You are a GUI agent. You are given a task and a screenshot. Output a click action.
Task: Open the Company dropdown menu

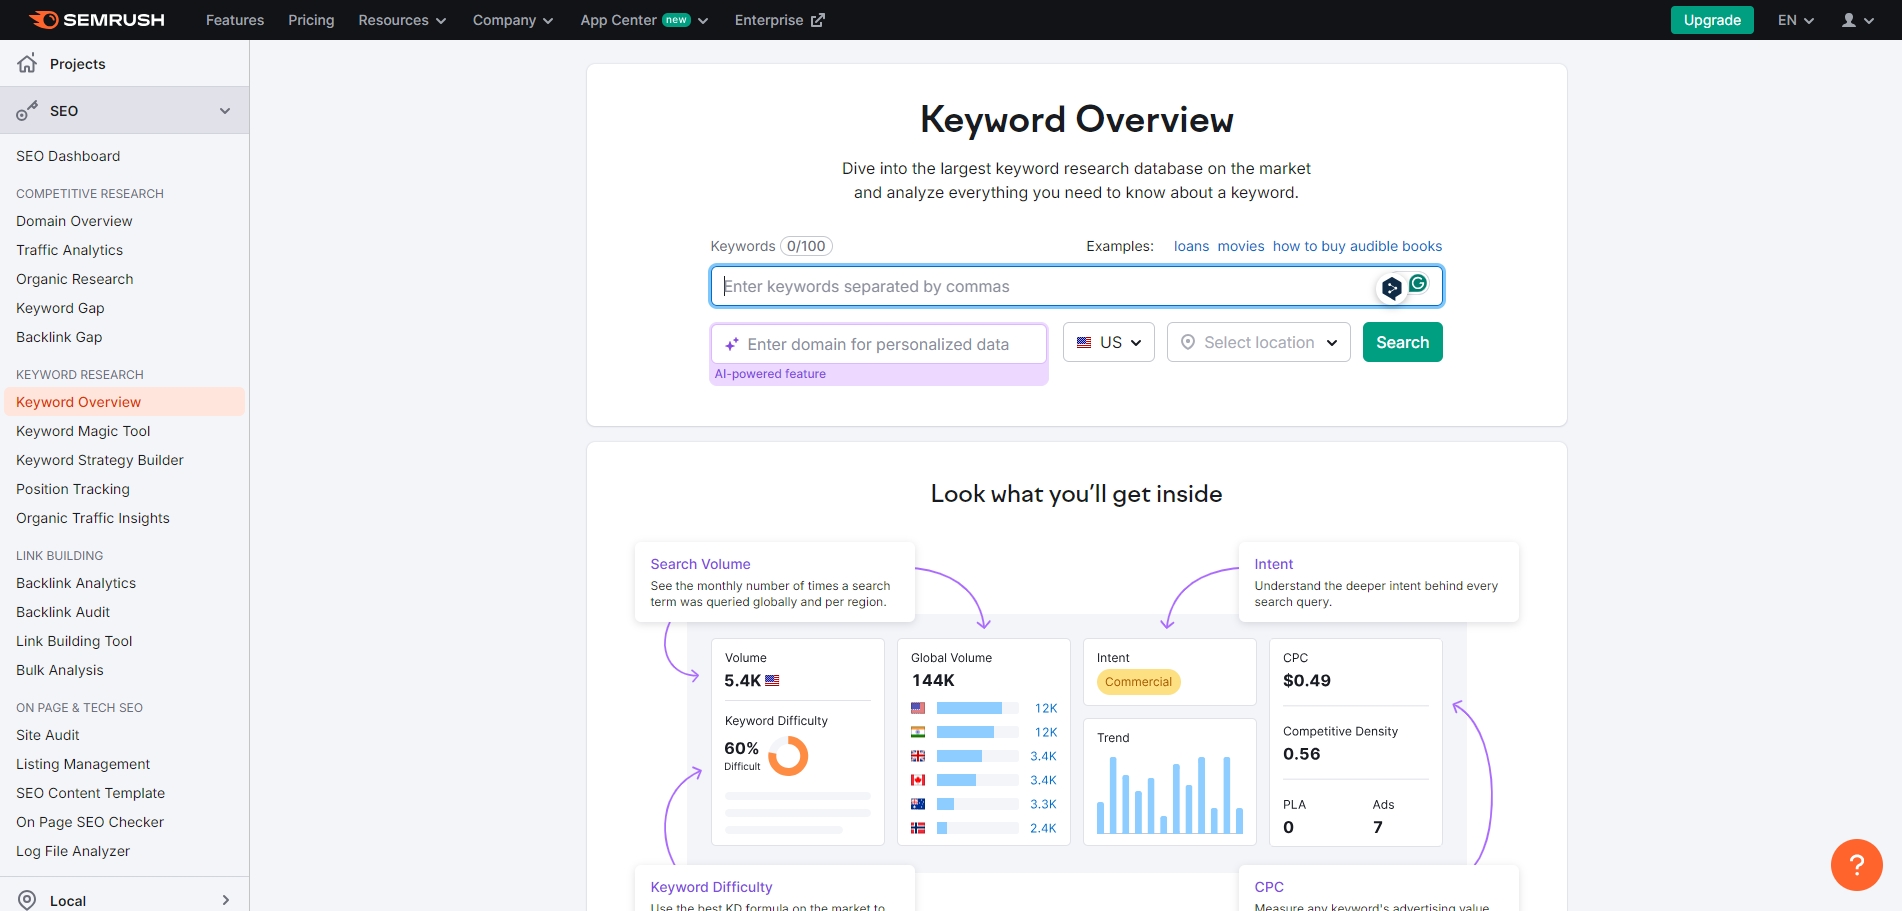(x=513, y=20)
